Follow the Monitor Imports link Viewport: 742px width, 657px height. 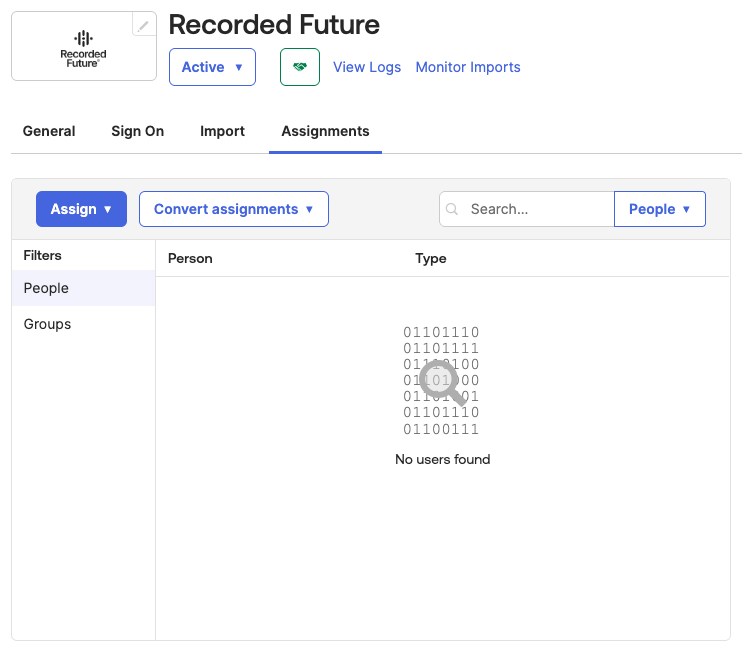click(x=468, y=67)
